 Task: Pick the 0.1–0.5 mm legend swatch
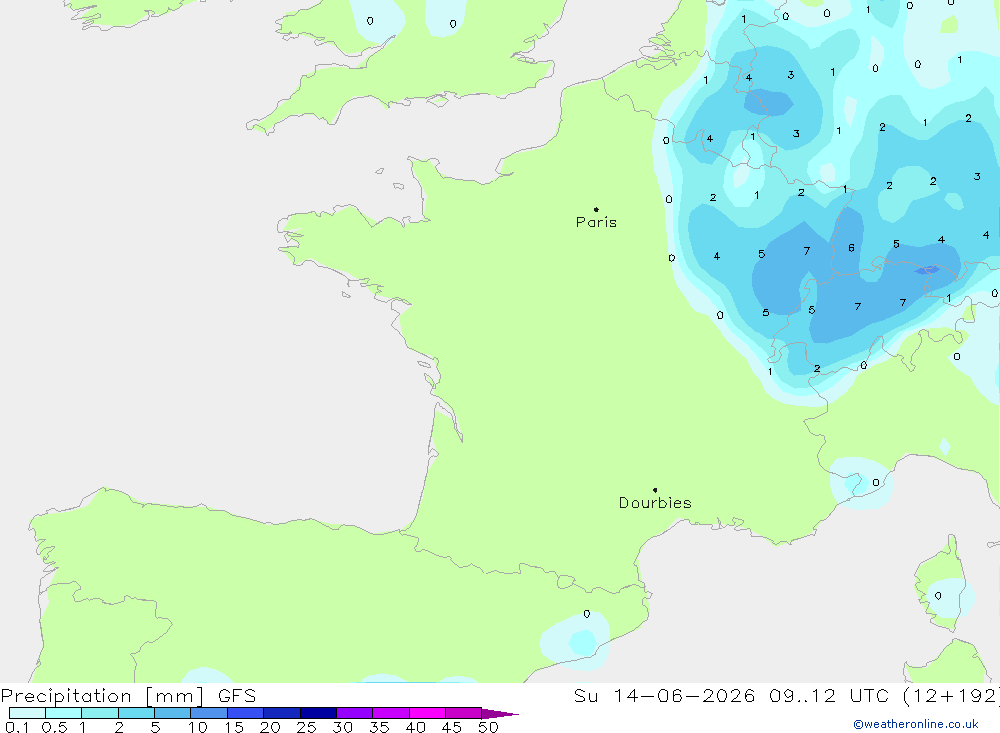click(x=27, y=713)
